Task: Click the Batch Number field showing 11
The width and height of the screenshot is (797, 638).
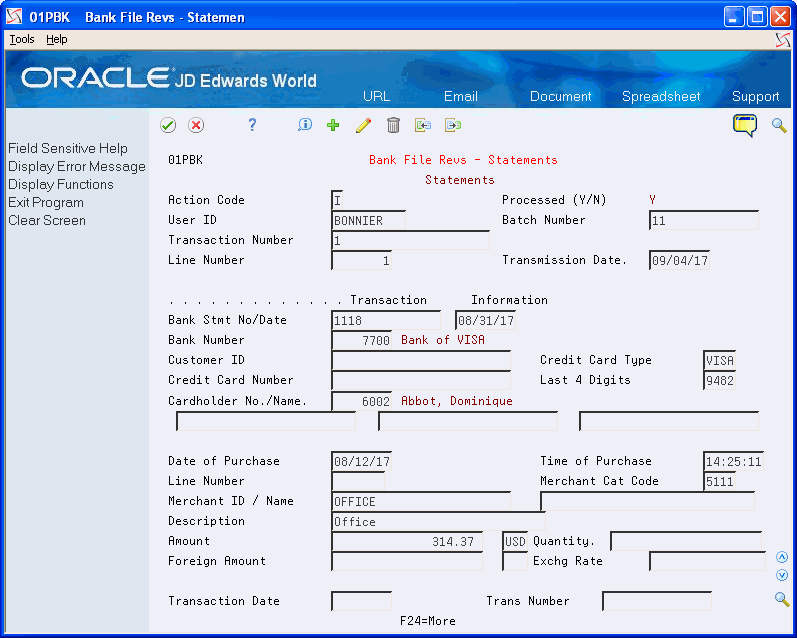Action: (x=703, y=220)
